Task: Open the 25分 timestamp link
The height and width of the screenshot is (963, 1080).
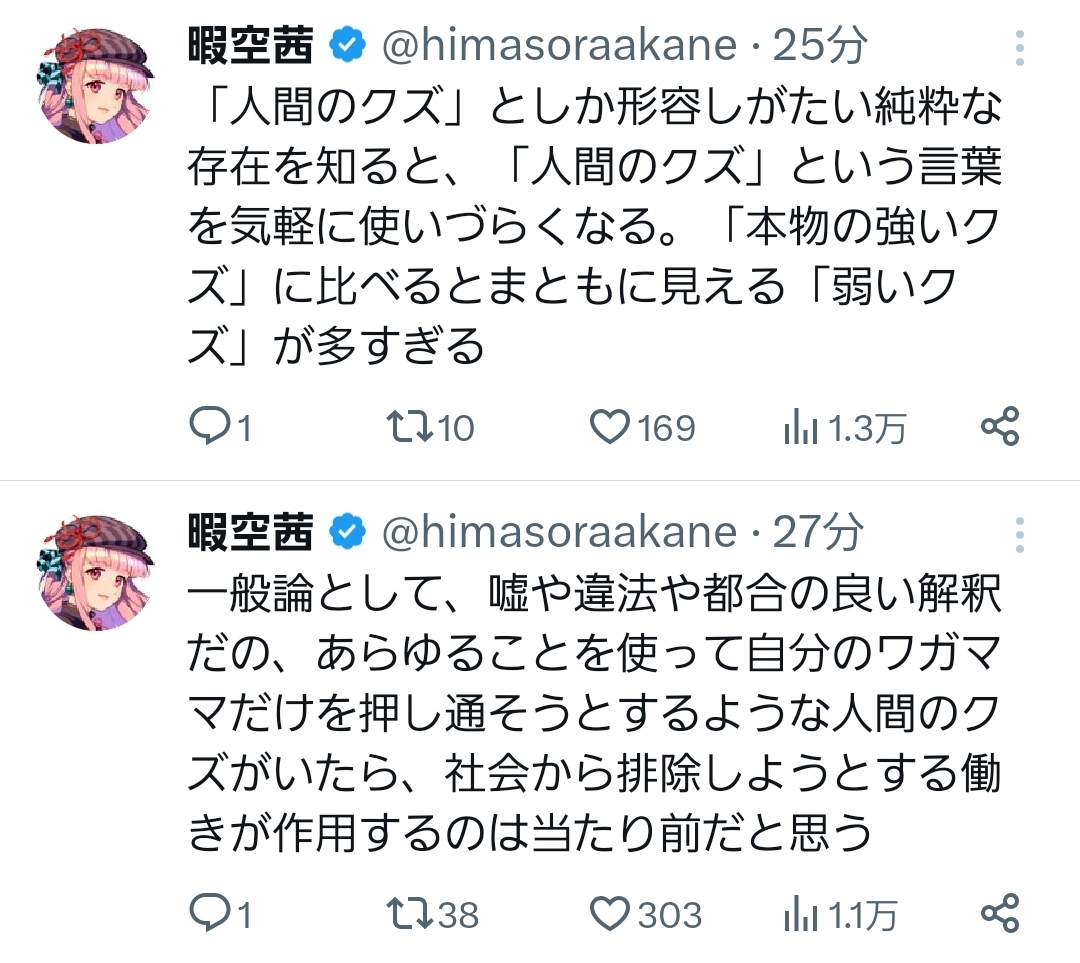Action: click(821, 46)
